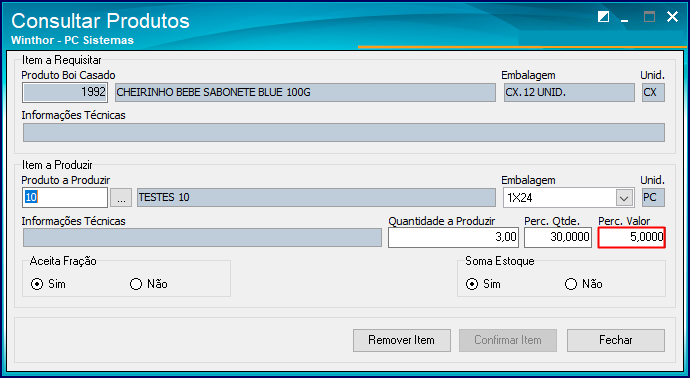Click the Perc. Valor field
Screen dimensions: 690x378
(x=631, y=238)
